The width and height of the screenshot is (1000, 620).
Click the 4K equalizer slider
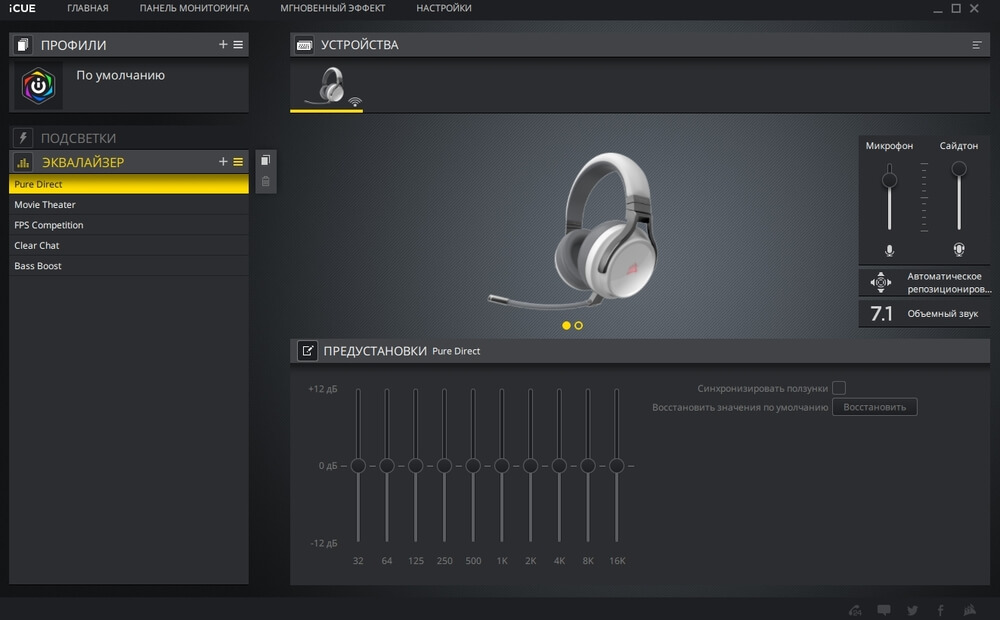pos(559,466)
